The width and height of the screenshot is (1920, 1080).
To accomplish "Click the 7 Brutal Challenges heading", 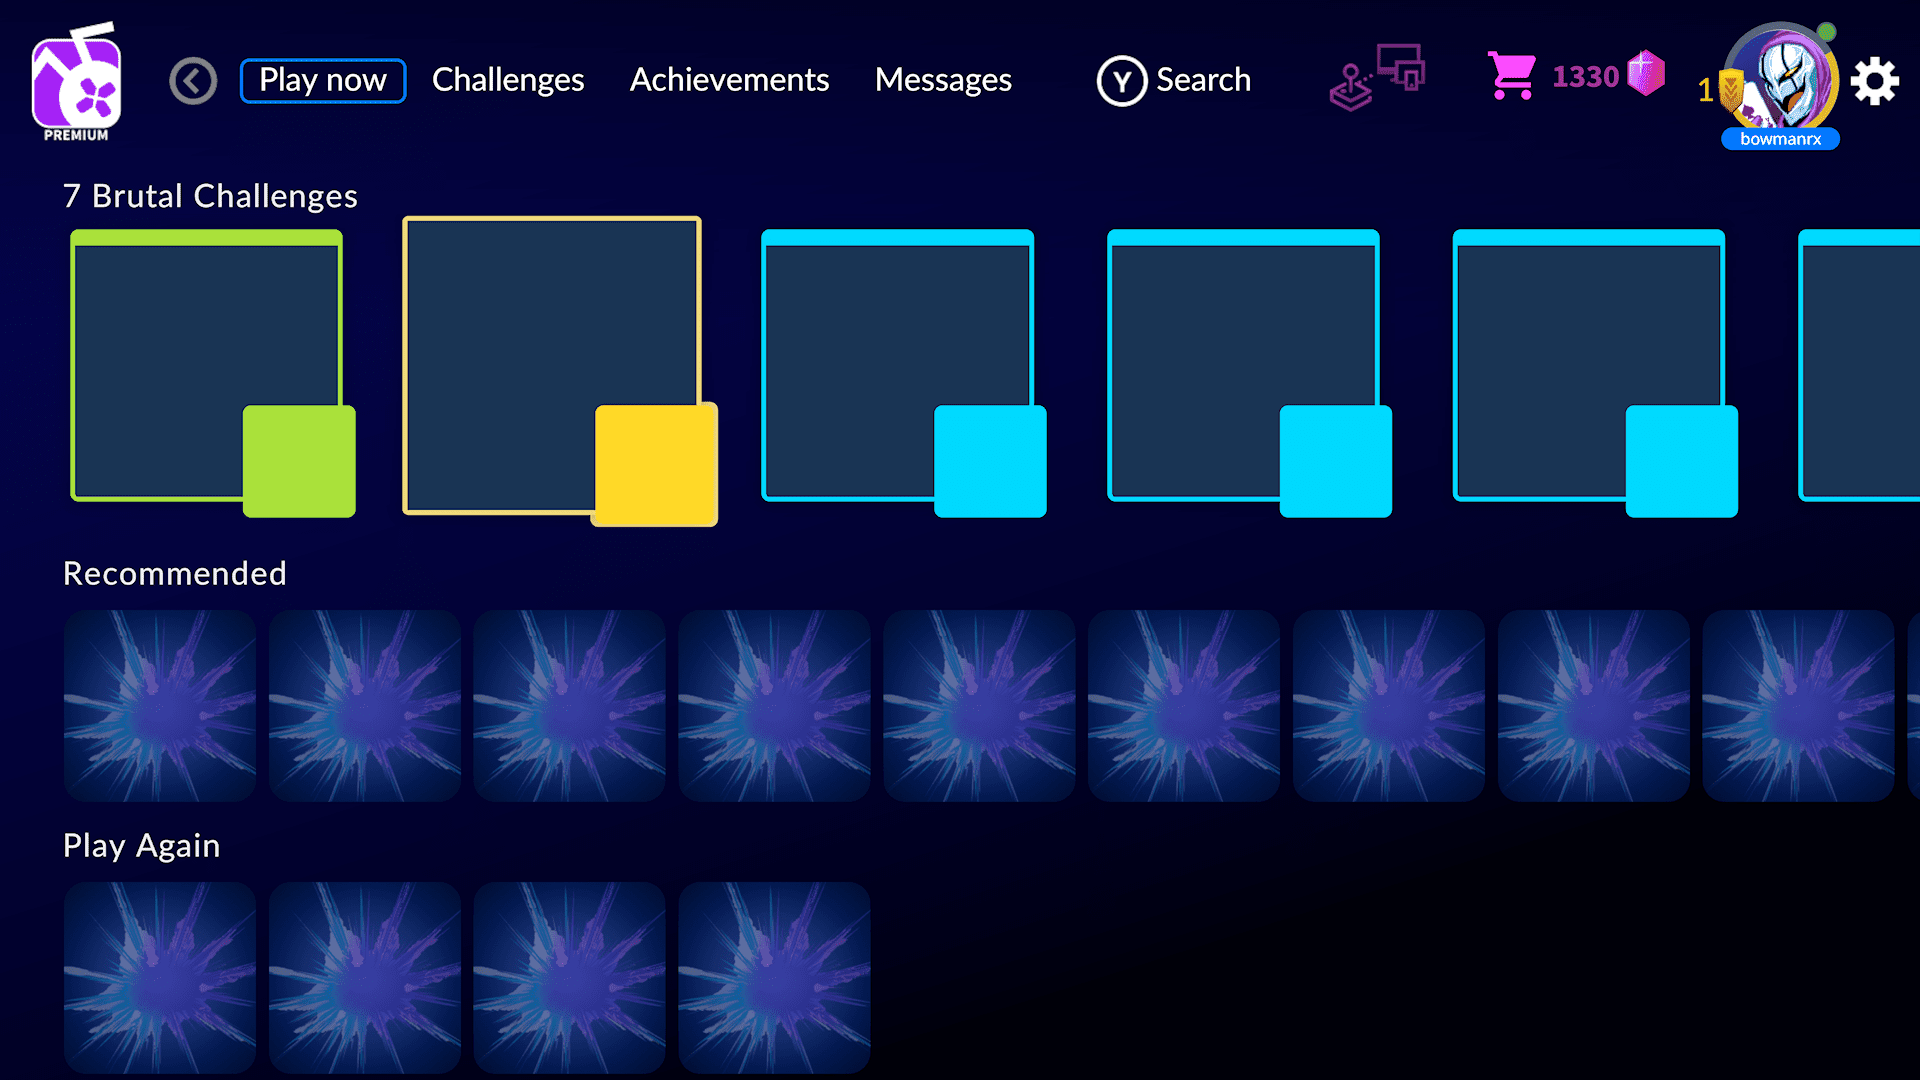I will [210, 196].
